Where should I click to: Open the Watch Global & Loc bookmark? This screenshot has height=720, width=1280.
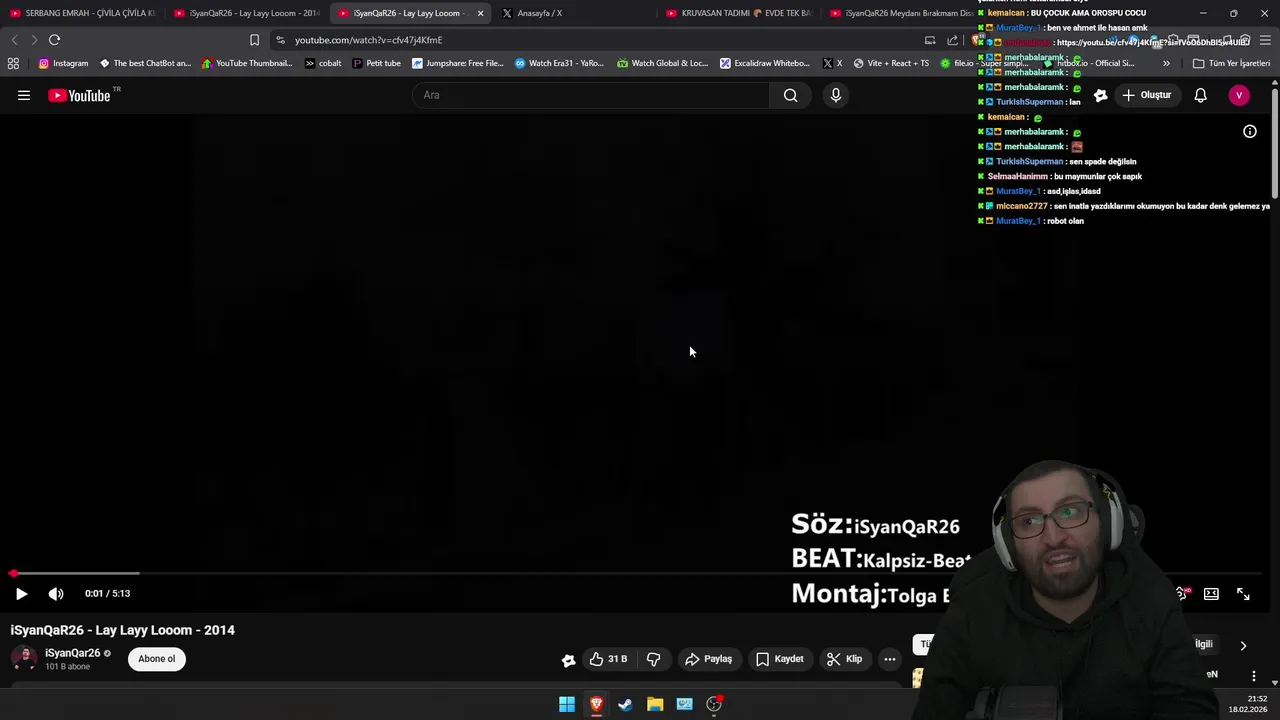[662, 63]
